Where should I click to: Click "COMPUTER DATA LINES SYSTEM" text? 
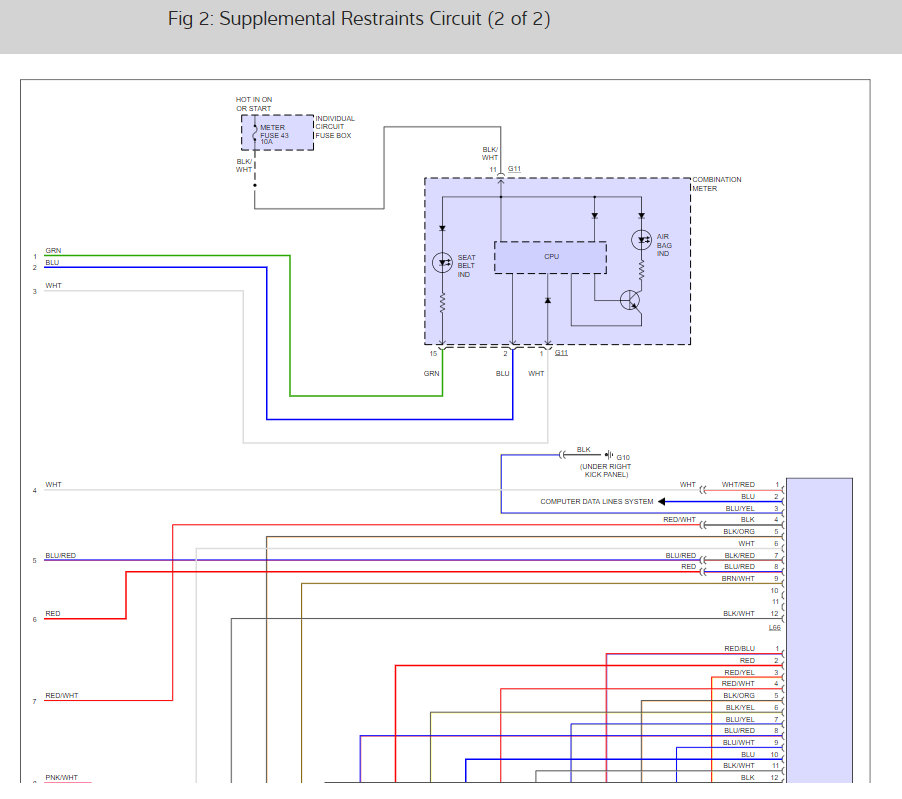point(597,502)
